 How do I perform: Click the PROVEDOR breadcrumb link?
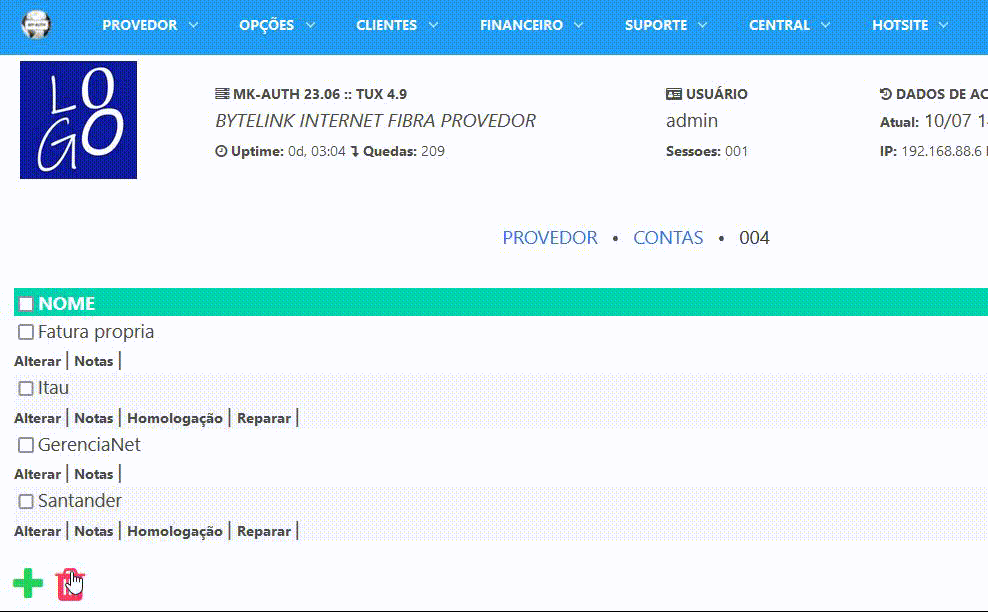[x=550, y=238]
